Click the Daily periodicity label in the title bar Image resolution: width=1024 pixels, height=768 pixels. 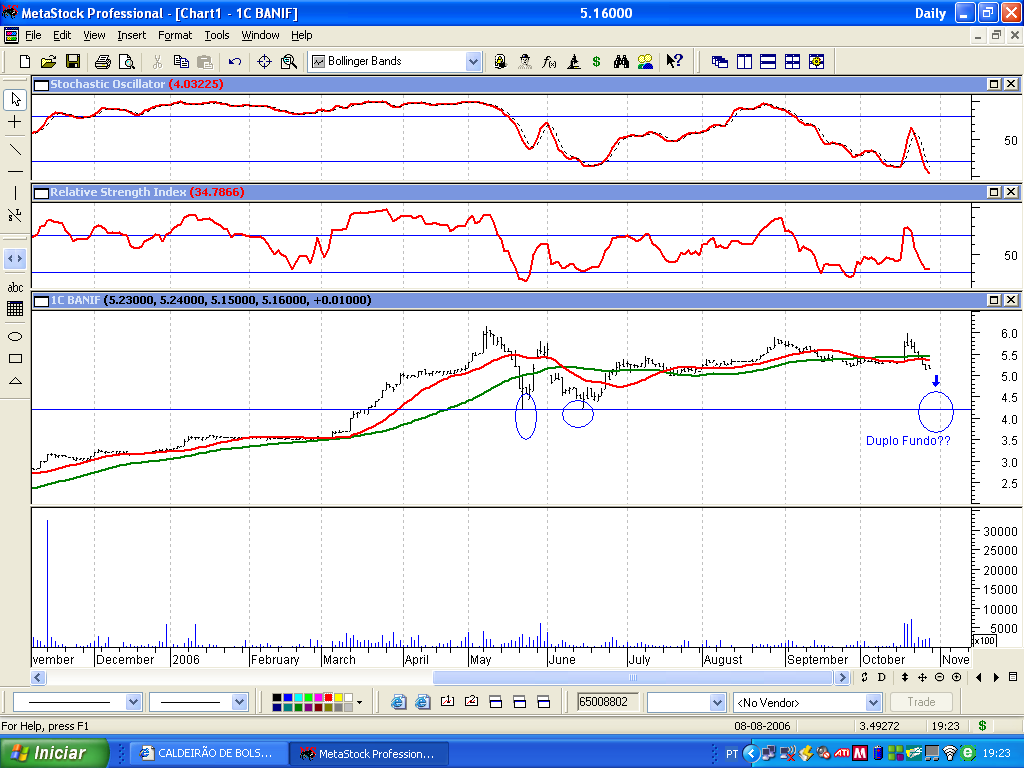pyautogui.click(x=930, y=13)
